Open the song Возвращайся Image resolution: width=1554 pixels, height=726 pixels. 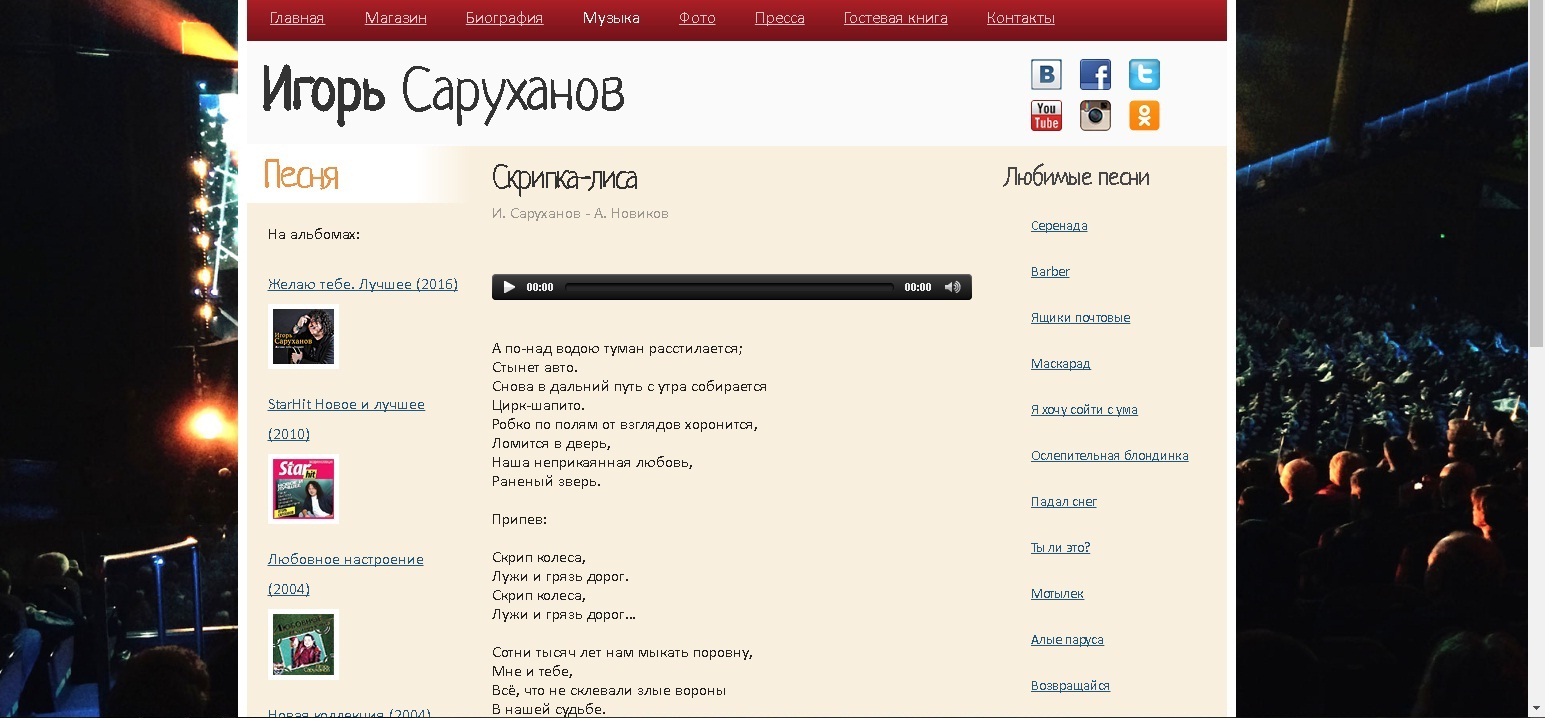(x=1070, y=686)
